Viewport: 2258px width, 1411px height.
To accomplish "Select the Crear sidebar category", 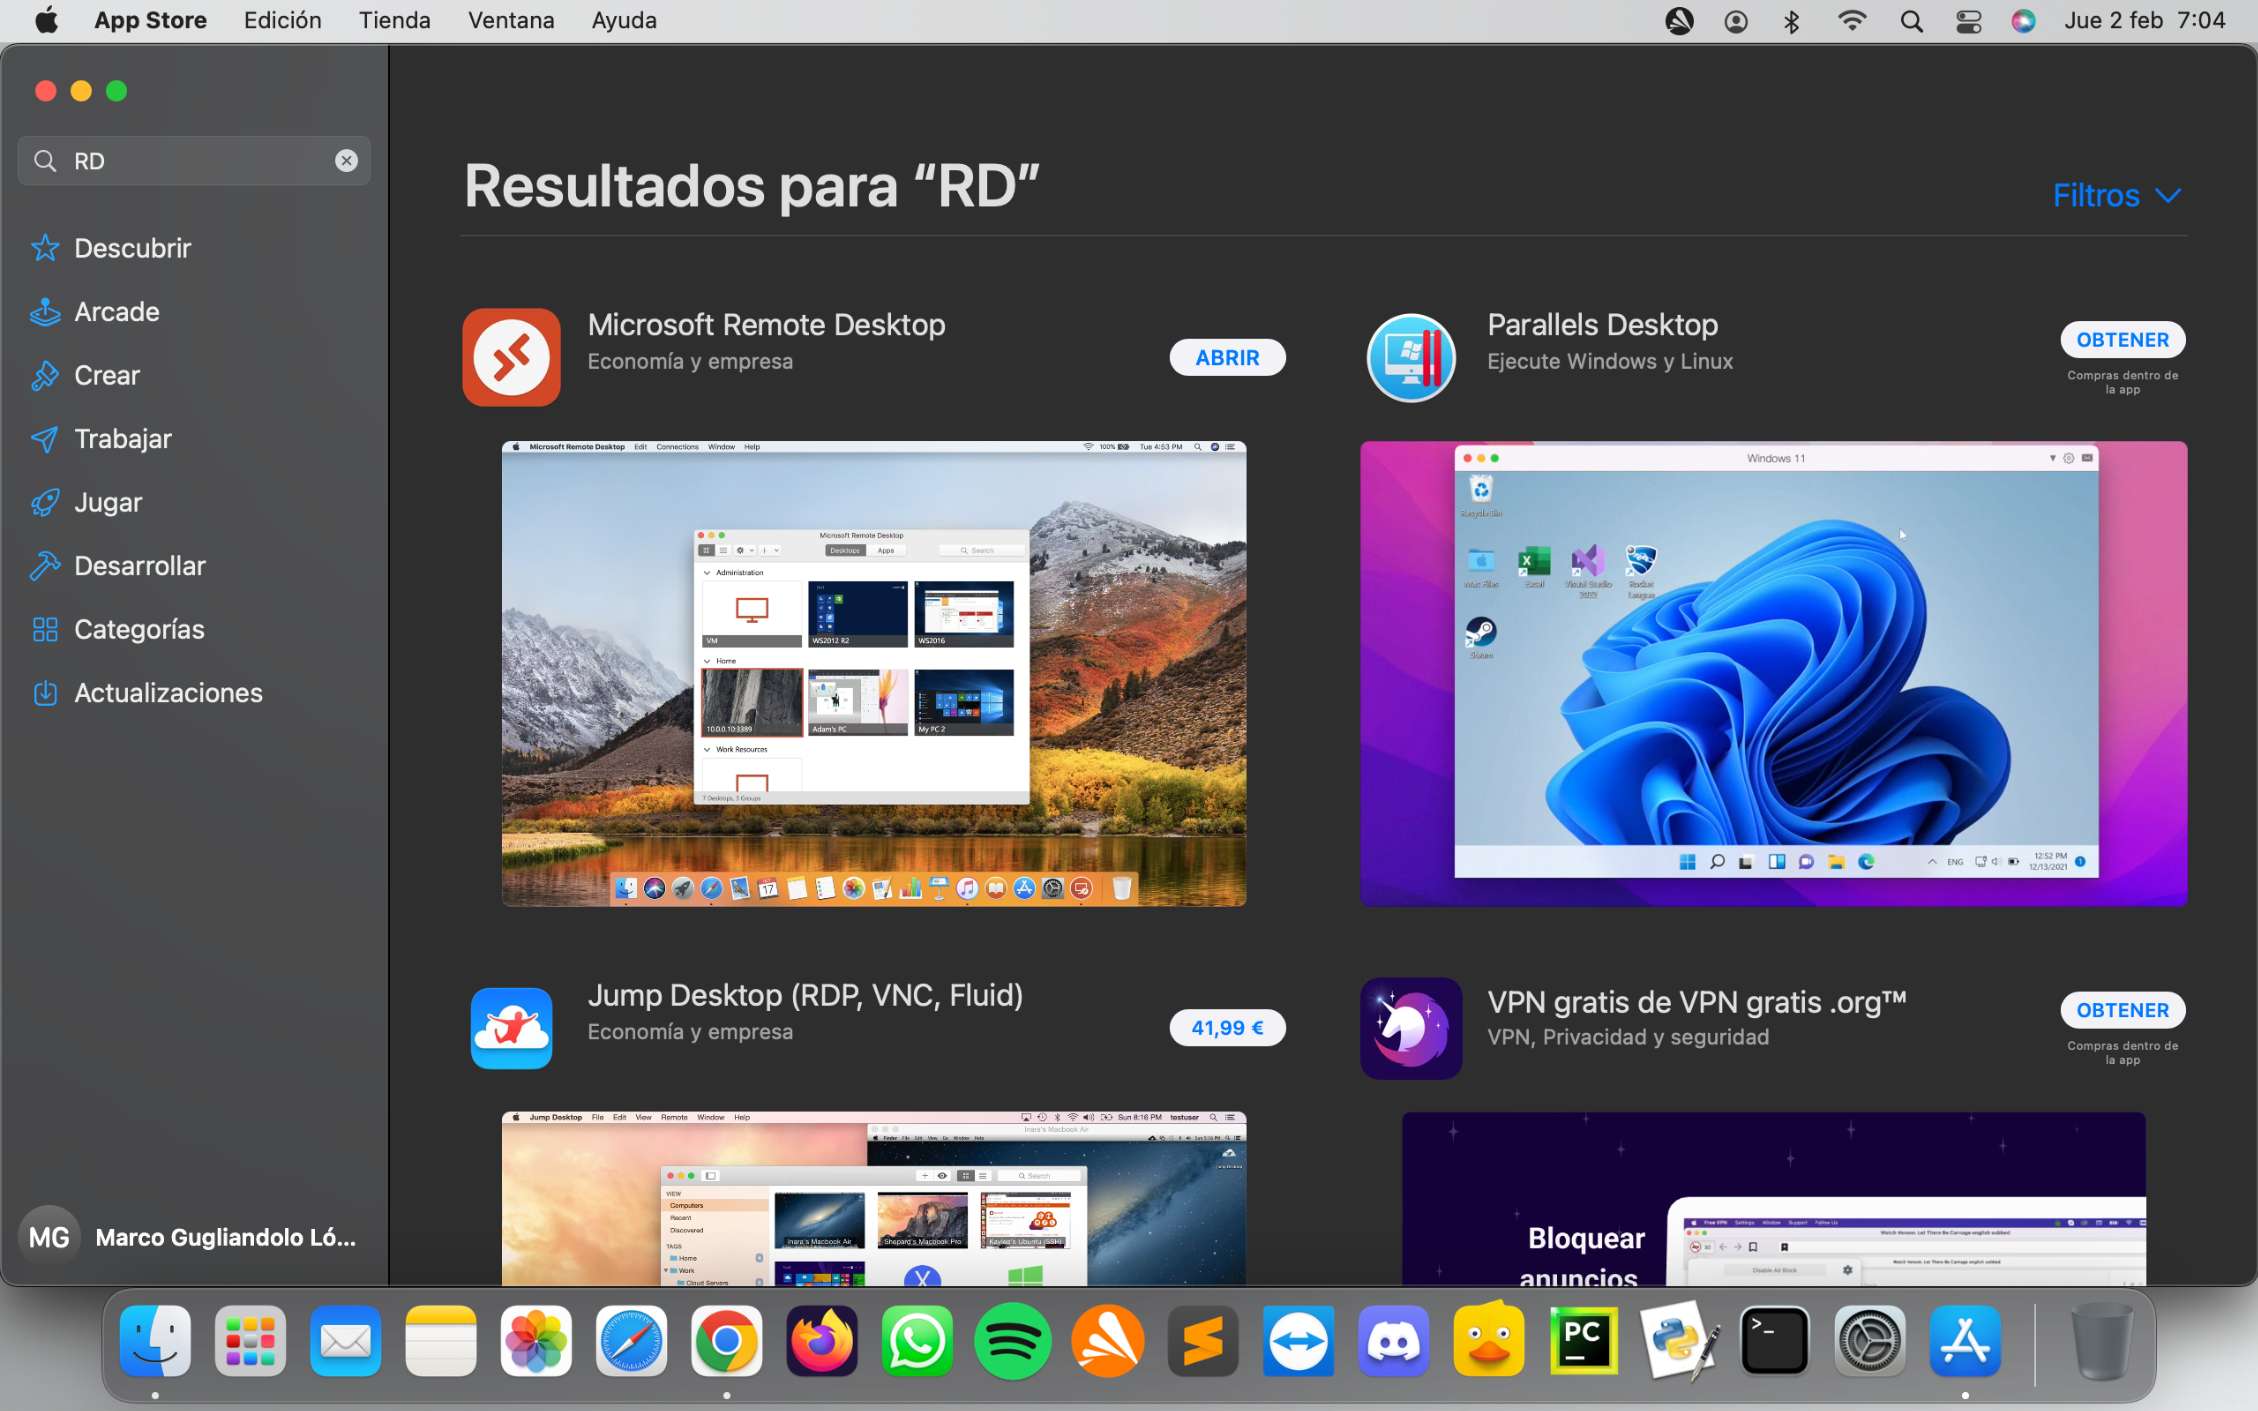I will point(85,375).
